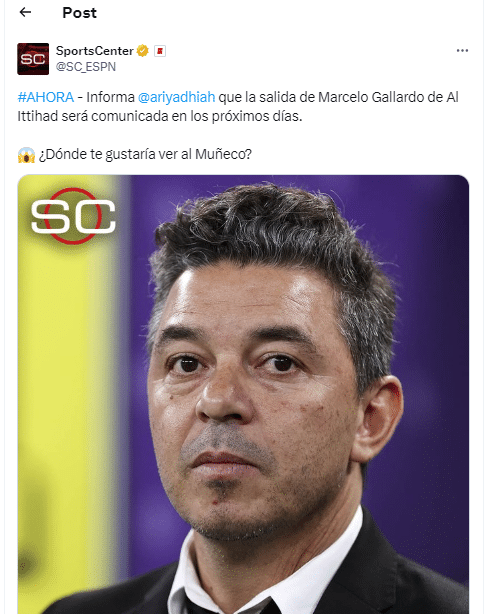Click the text 'Ittihad será comunicada en los próximos días'
Screen dimensions: 492x614
[x=160, y=116]
